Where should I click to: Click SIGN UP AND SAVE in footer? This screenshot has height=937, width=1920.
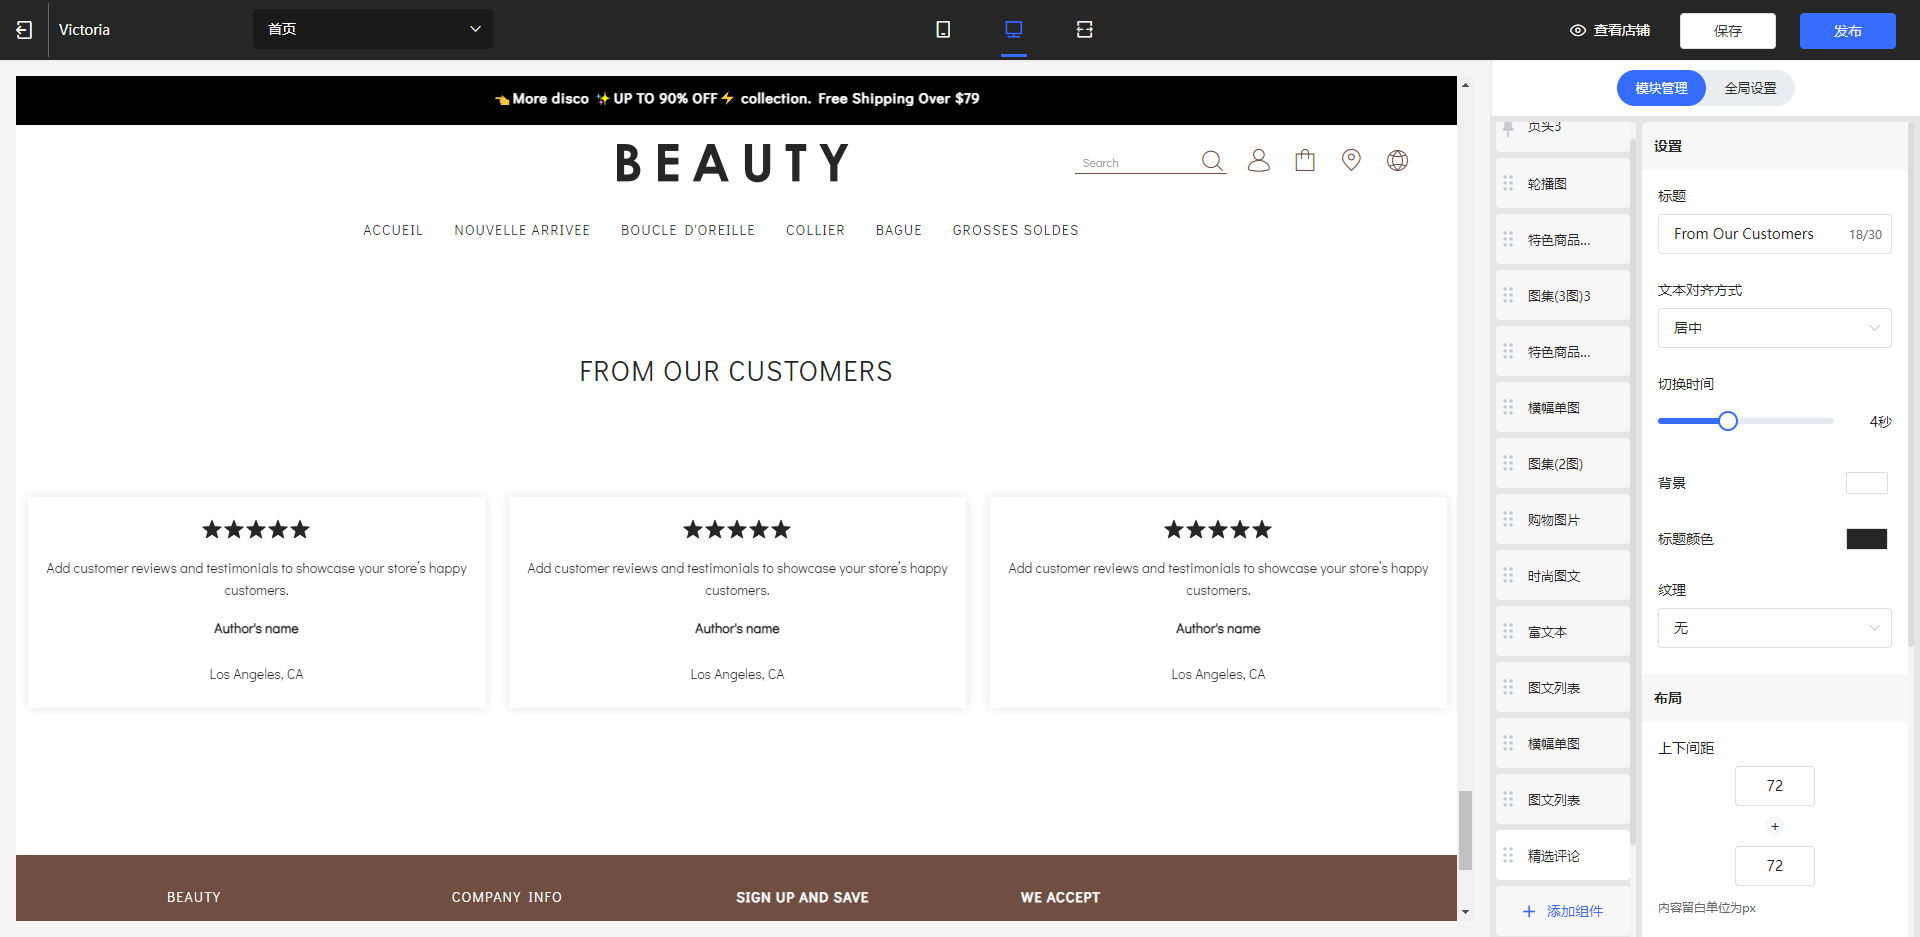tap(802, 897)
